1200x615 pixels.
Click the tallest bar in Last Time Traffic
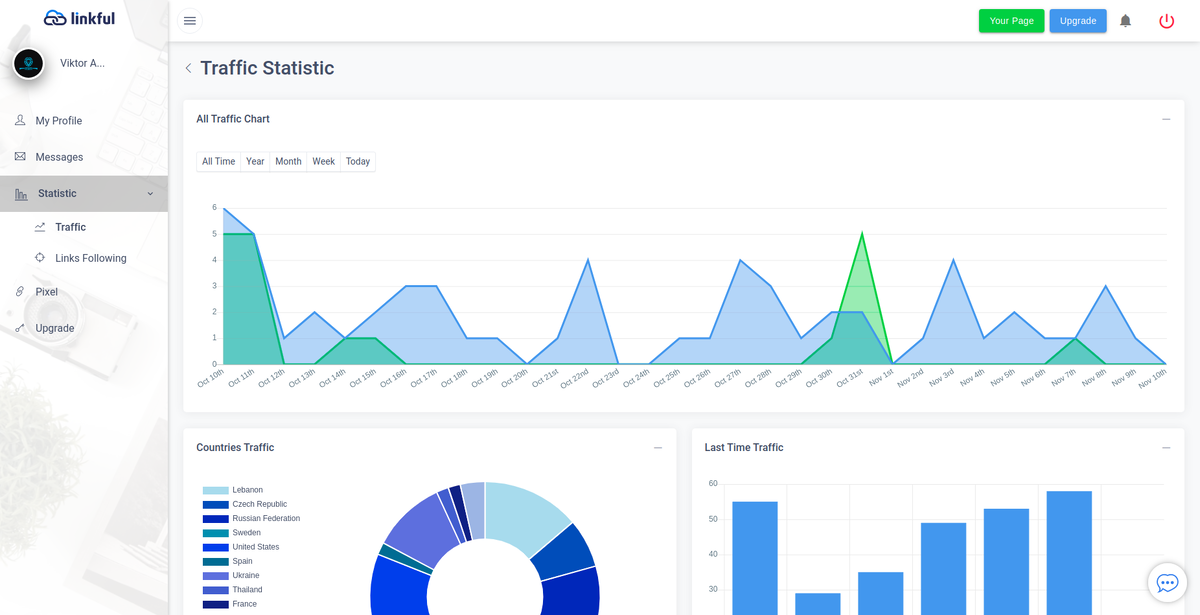tap(1069, 553)
